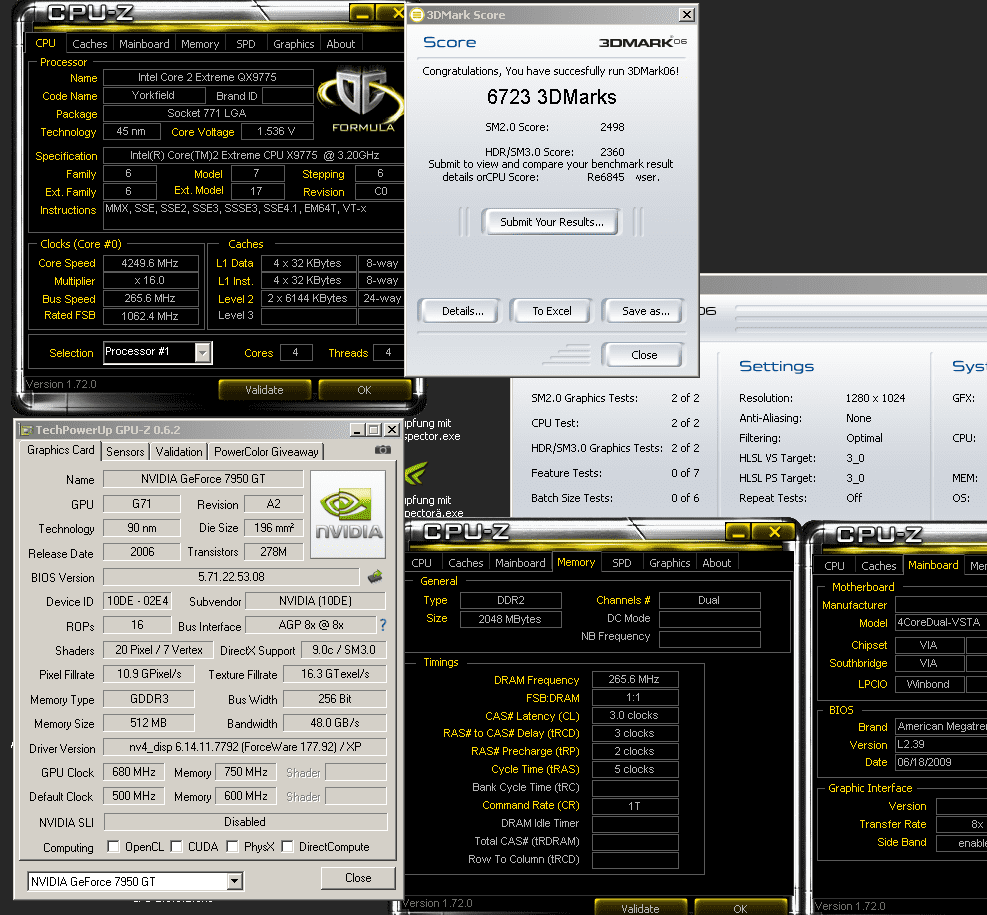
Task: Click the Core Speed 4249.6 MHz value
Action: click(150, 263)
